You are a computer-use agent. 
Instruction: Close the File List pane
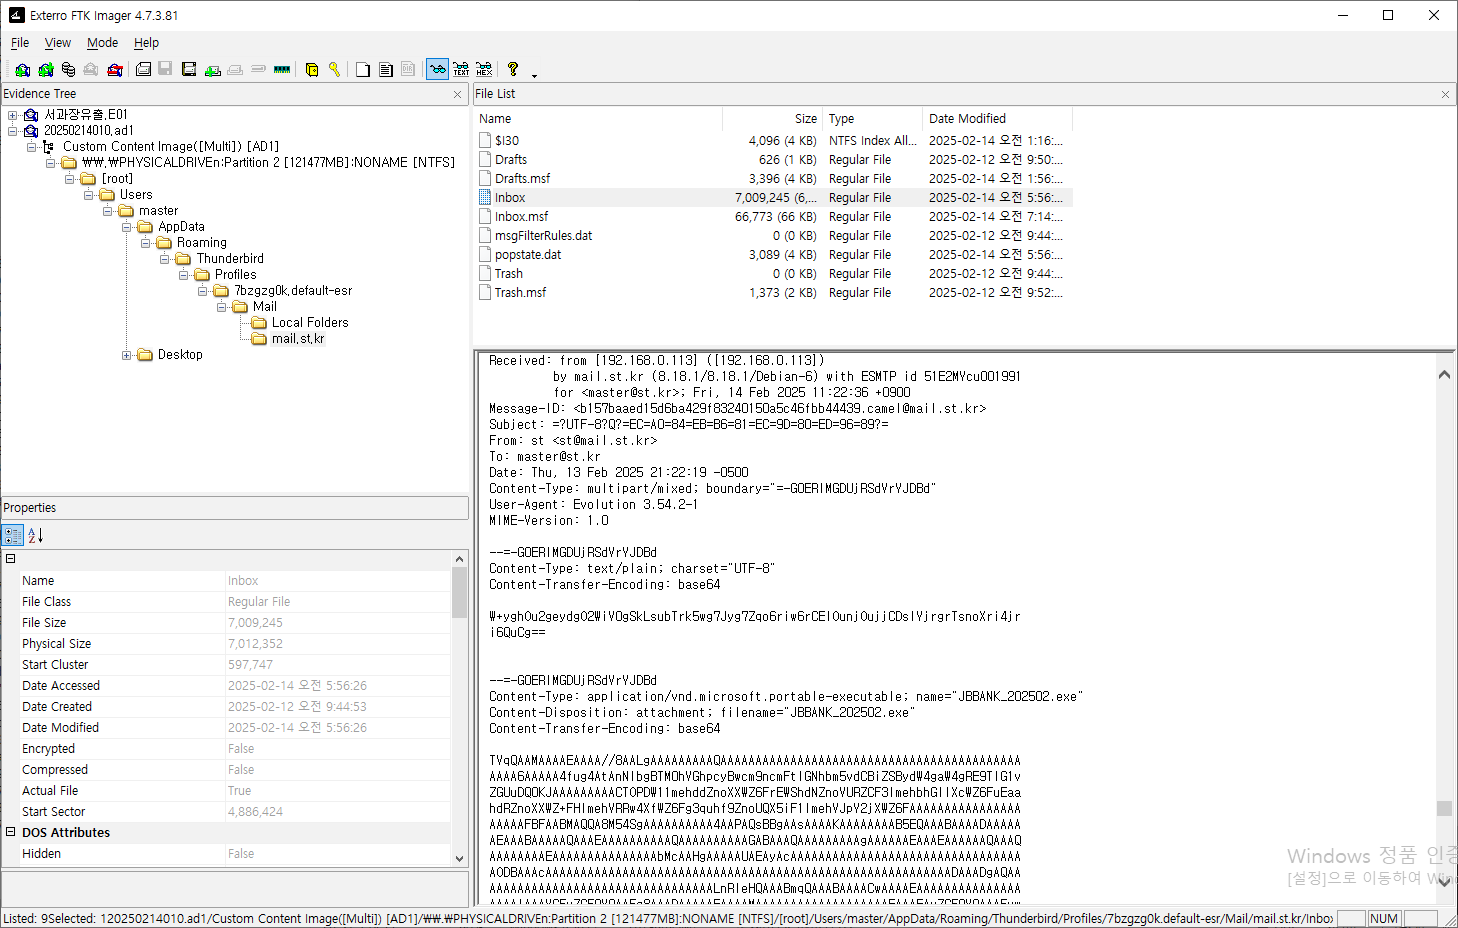point(1445,94)
